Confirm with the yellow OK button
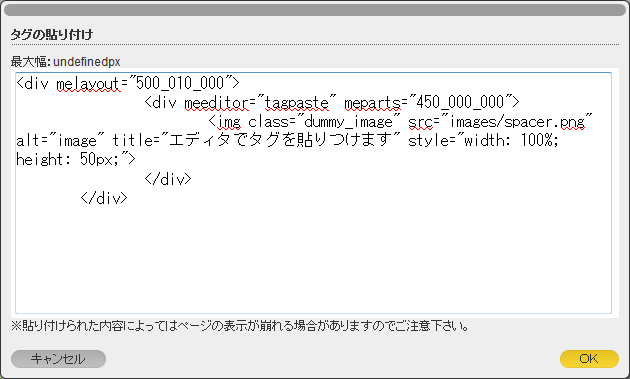 pos(589,359)
